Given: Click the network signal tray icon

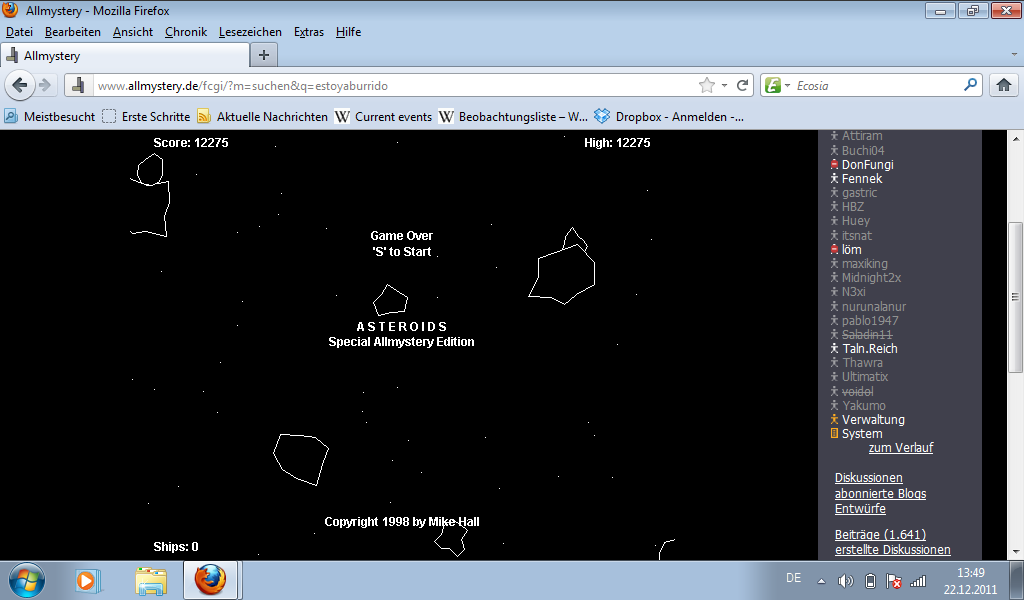Looking at the screenshot, I should pyautogui.click(x=918, y=580).
